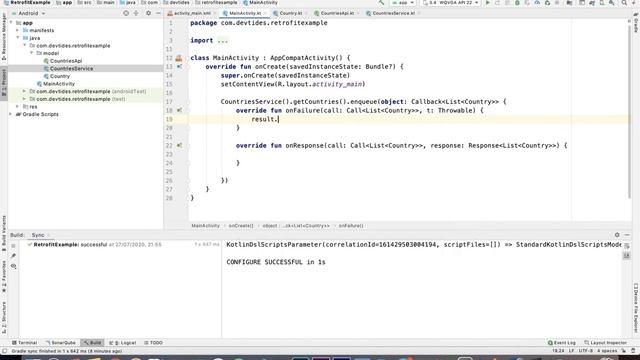Click override gutter icon on line 18
The image size is (640, 360).
179,110
